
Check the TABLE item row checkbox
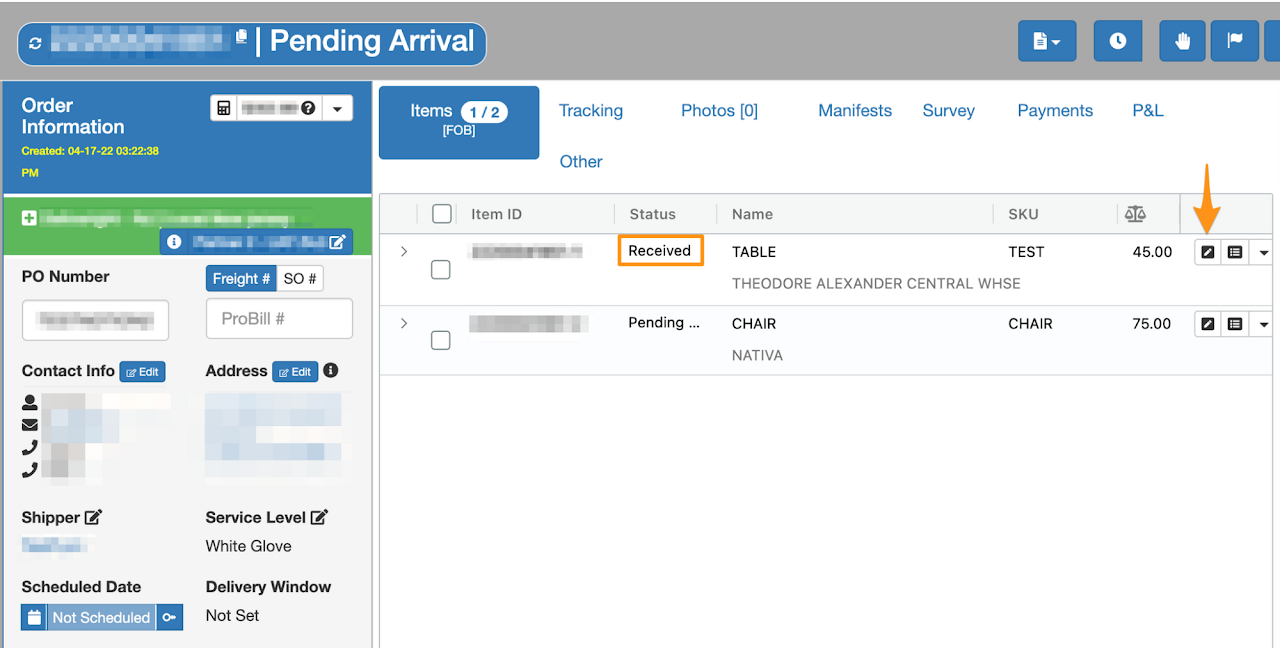[440, 270]
